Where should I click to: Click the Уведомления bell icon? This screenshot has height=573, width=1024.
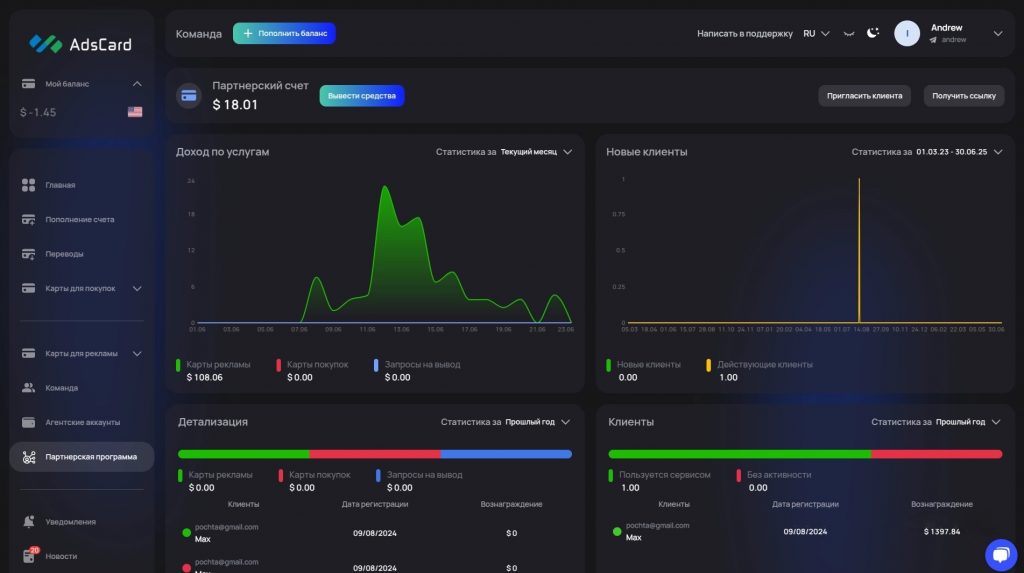(x=28, y=522)
